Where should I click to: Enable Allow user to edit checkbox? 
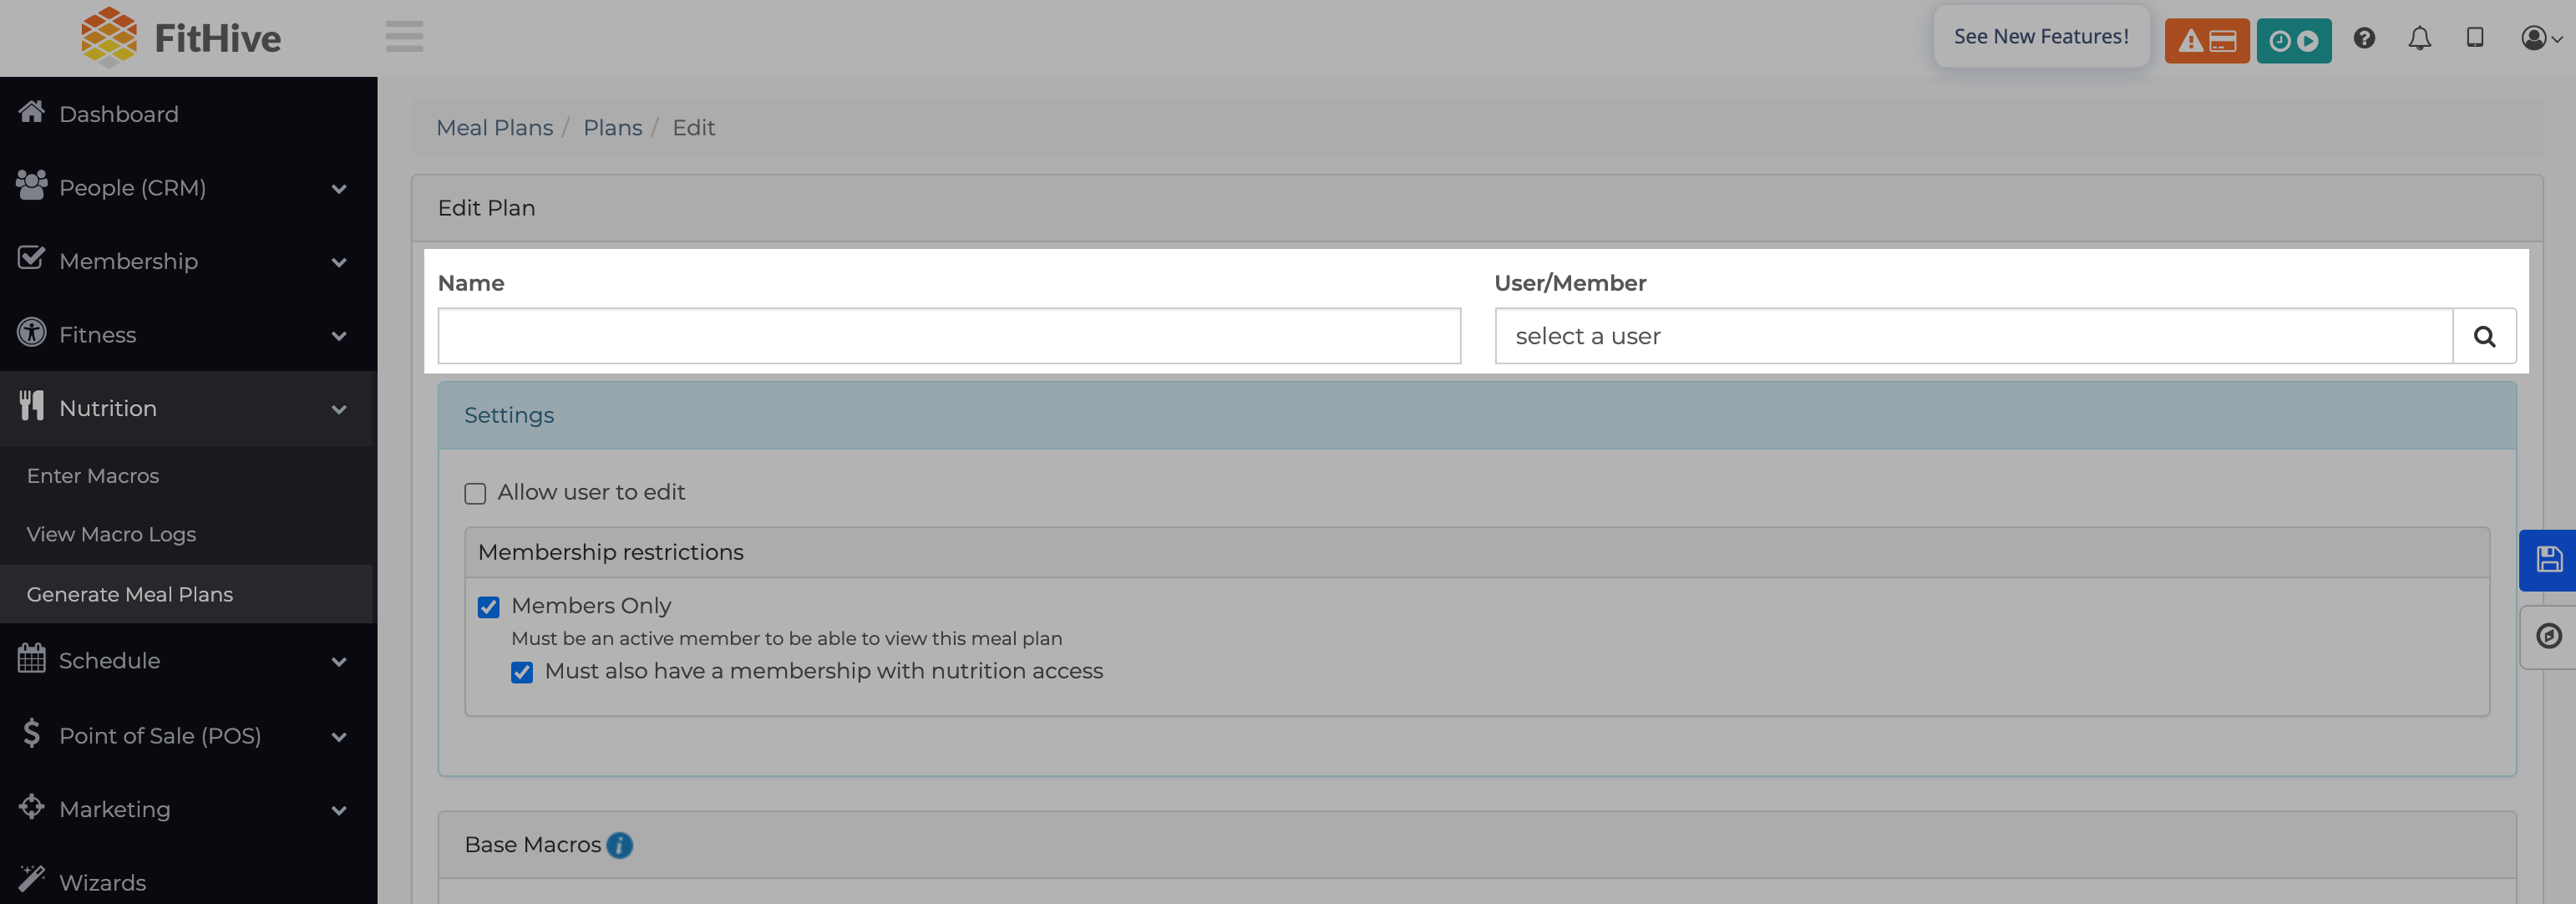475,493
